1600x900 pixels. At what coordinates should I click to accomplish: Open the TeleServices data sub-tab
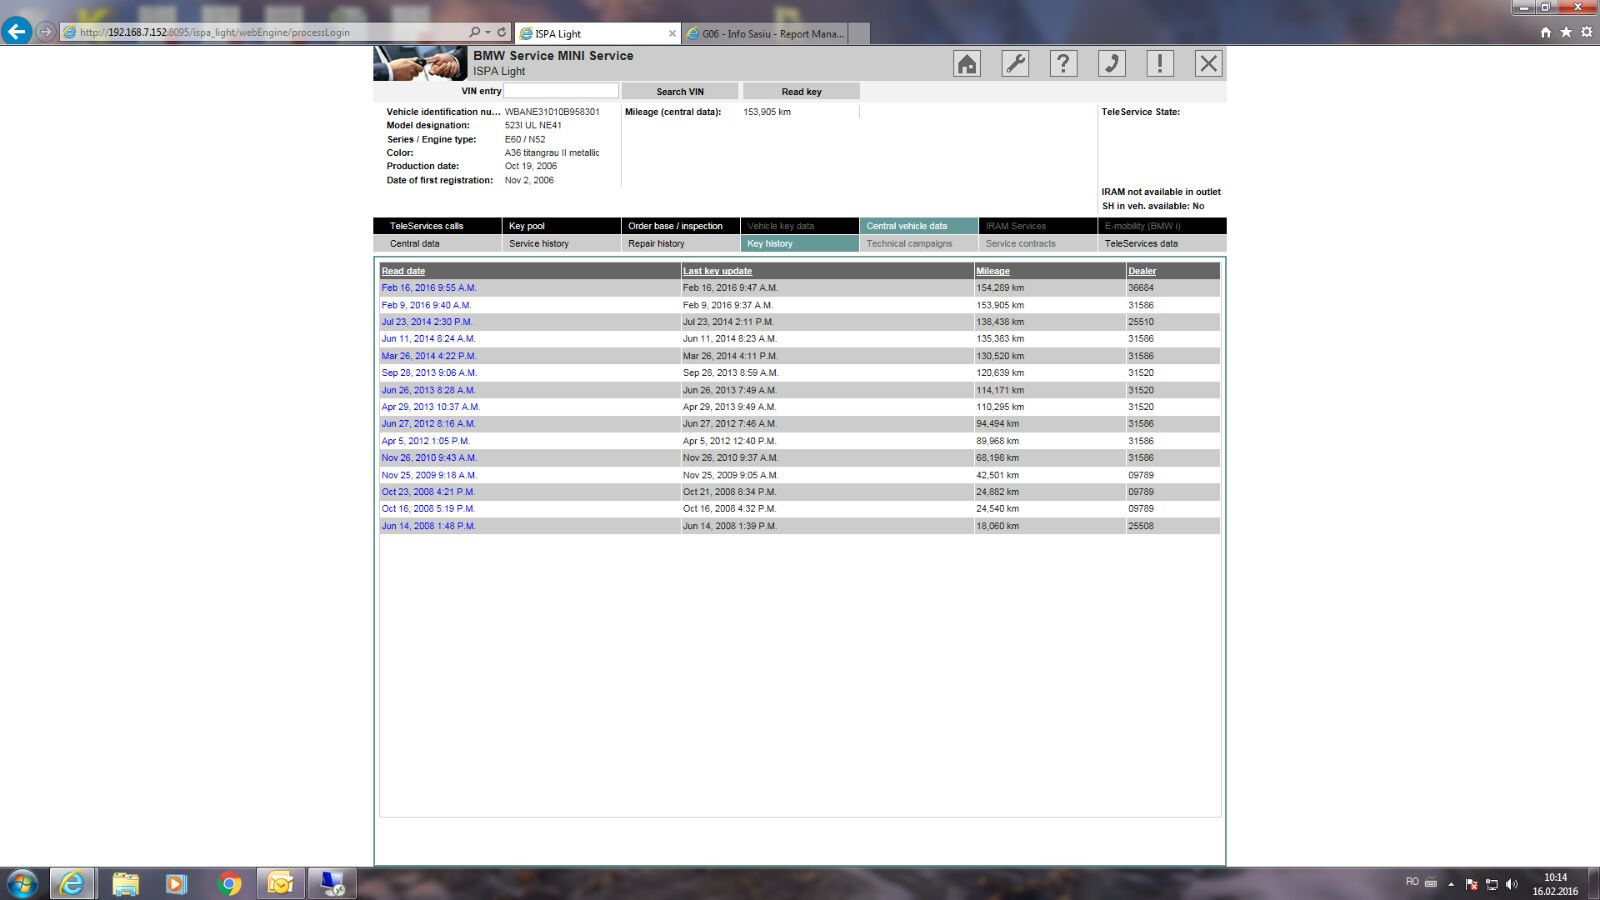click(x=1162, y=243)
